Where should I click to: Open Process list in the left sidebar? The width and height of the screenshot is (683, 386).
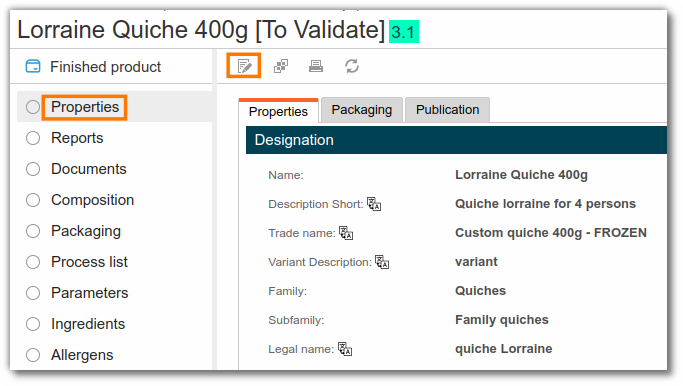89,262
